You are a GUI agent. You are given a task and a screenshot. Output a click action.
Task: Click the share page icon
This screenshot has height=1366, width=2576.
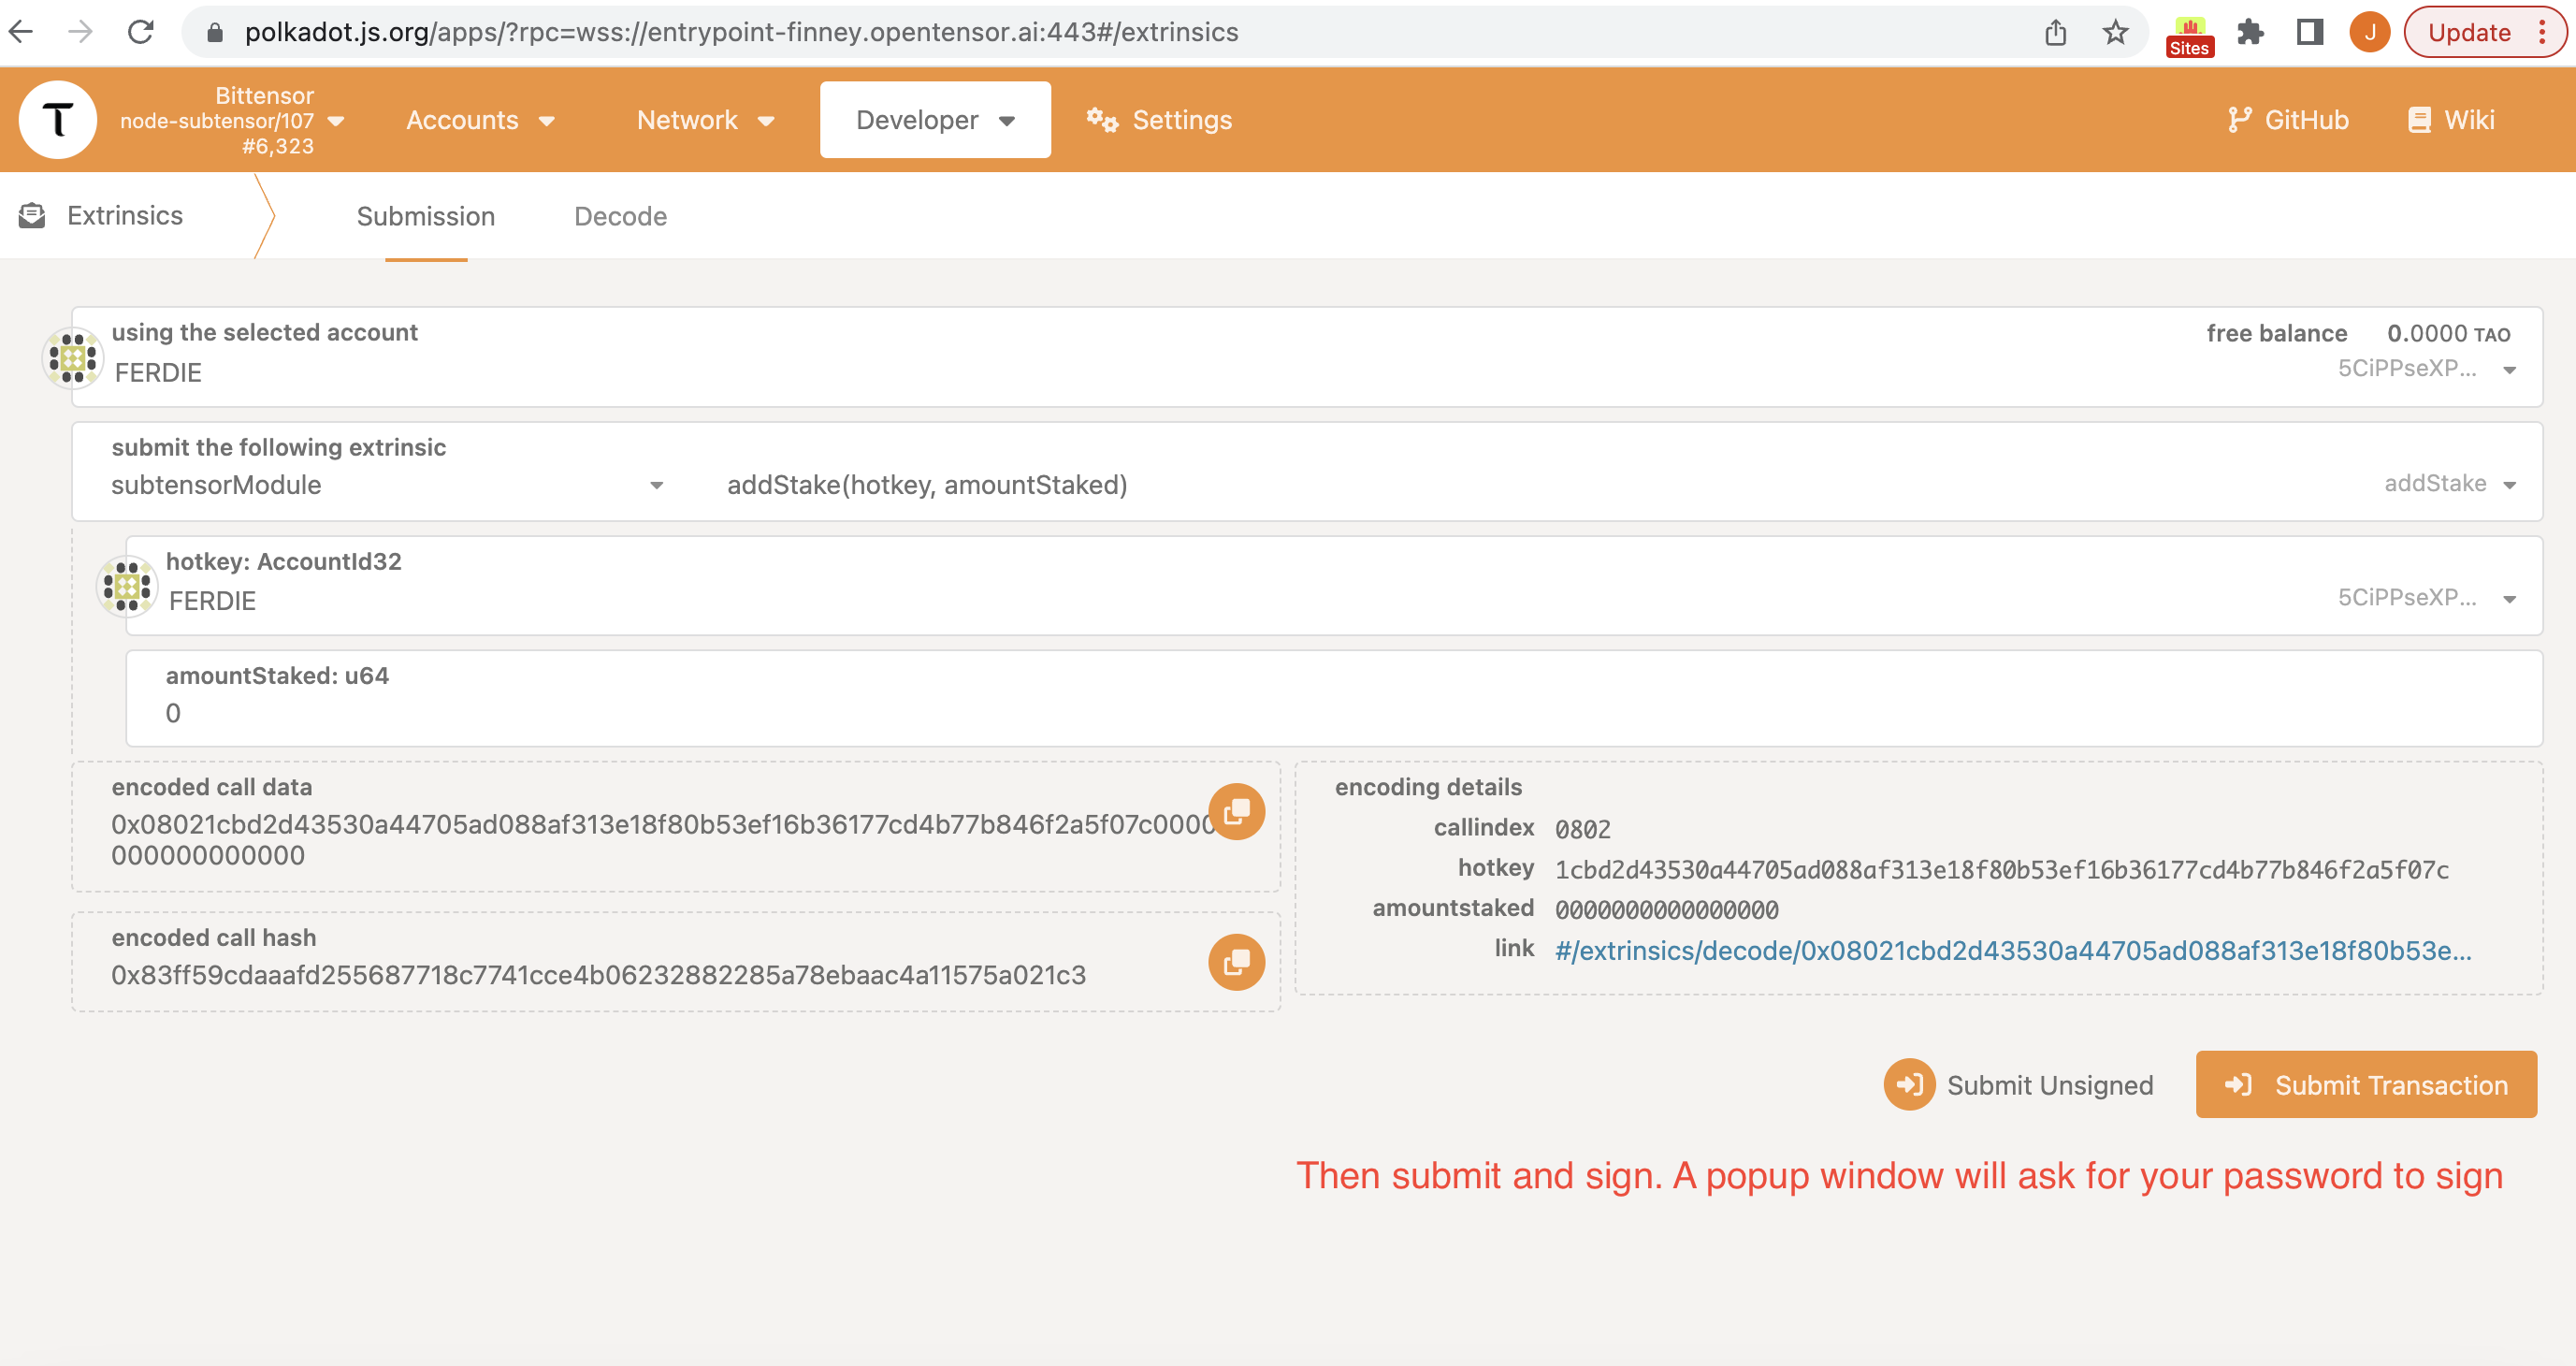(2056, 32)
